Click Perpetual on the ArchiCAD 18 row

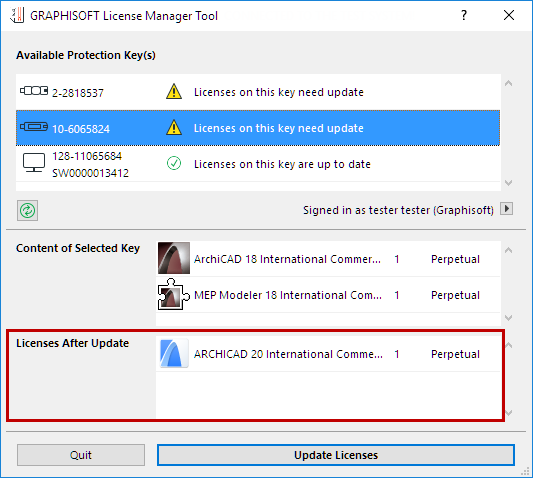coord(455,259)
